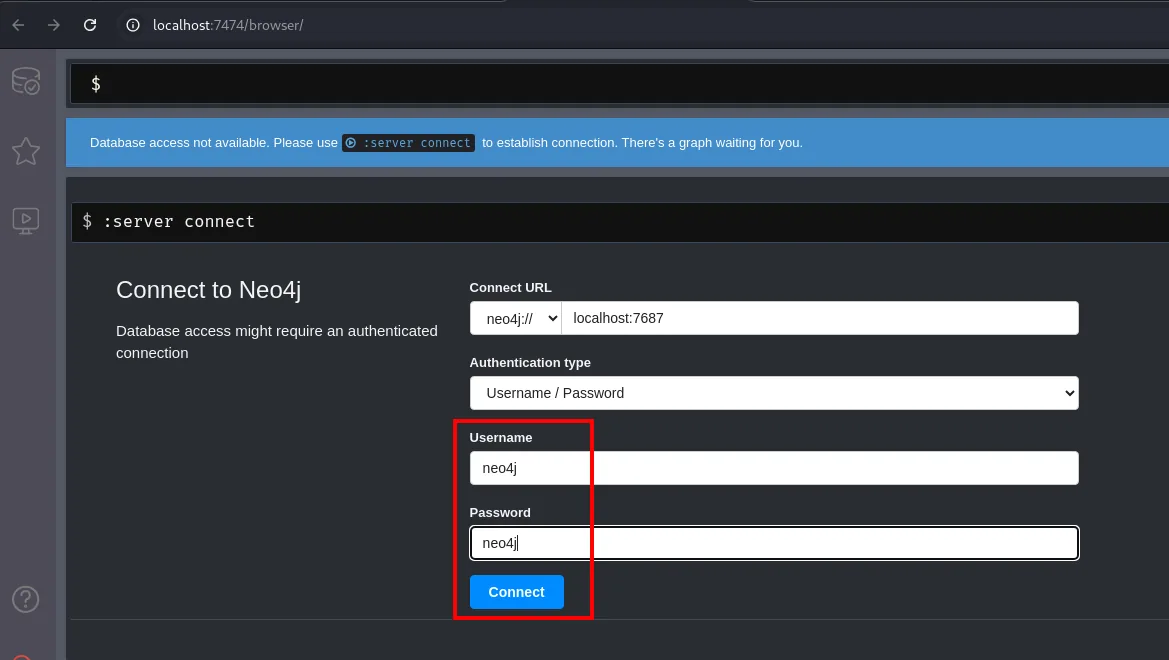Click the 'Username' label

click(x=501, y=438)
